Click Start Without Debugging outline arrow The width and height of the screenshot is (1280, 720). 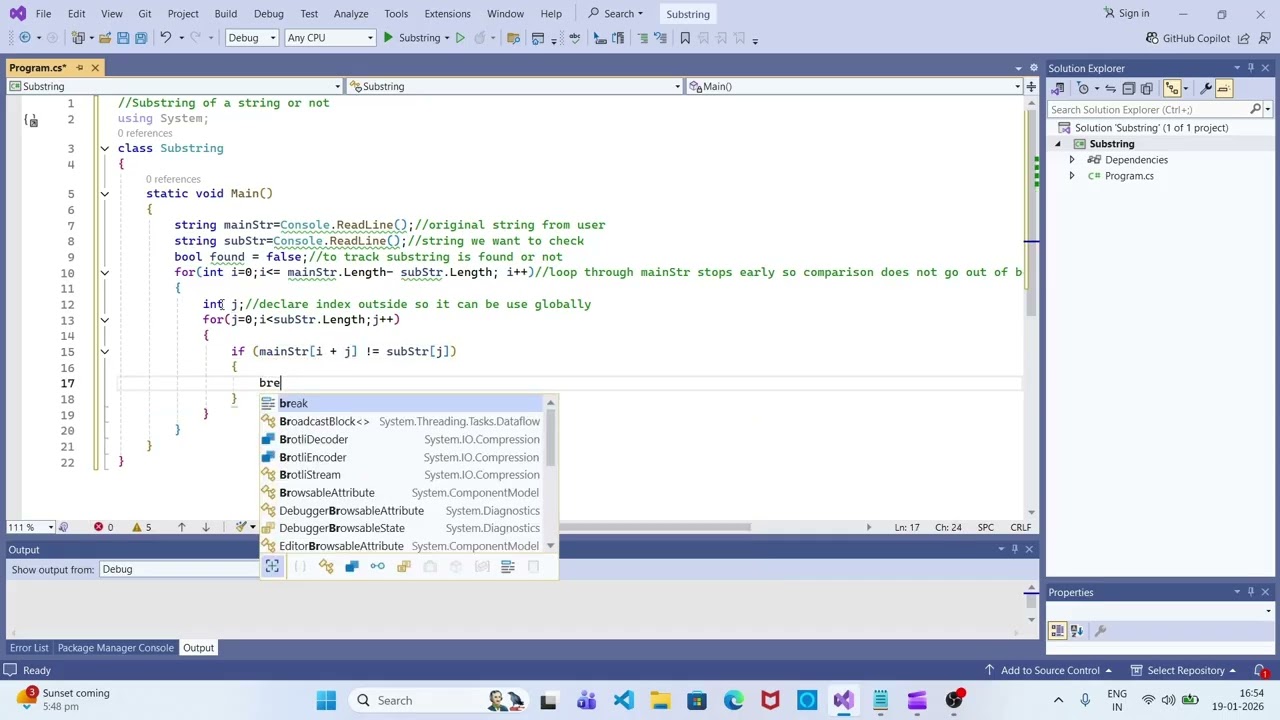pos(460,38)
